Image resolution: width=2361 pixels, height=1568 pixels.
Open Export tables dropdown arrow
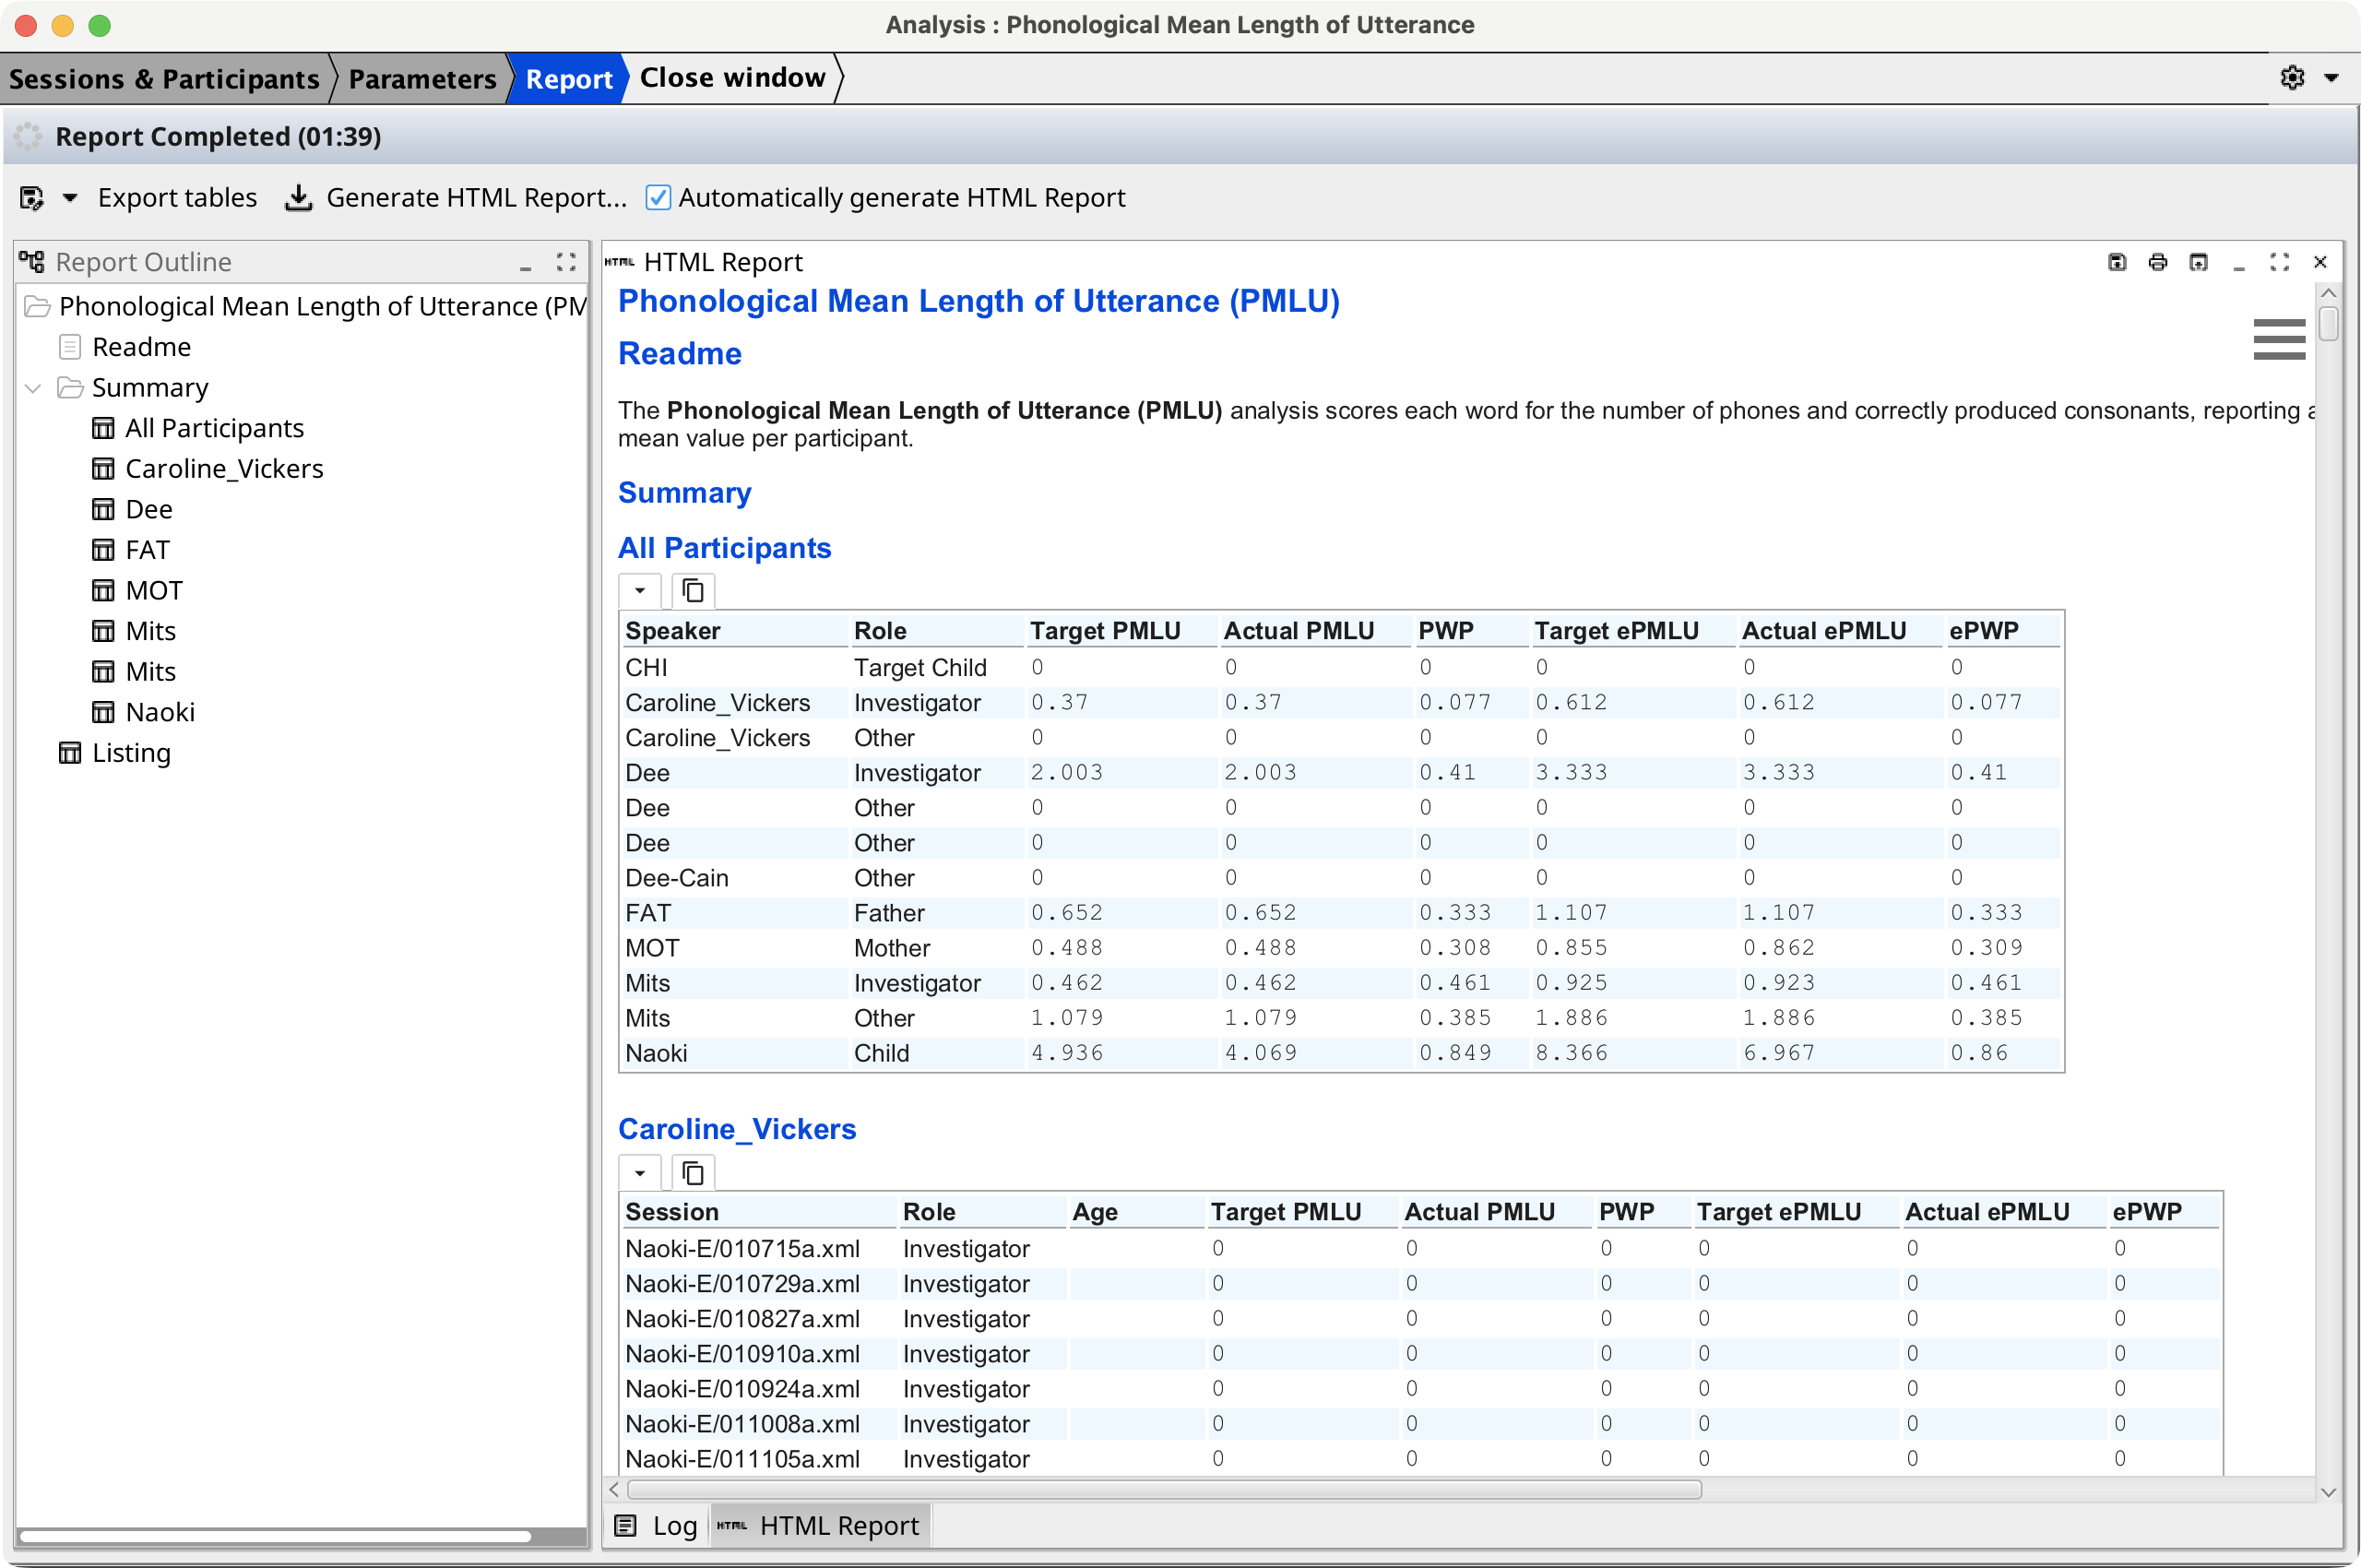[x=70, y=198]
